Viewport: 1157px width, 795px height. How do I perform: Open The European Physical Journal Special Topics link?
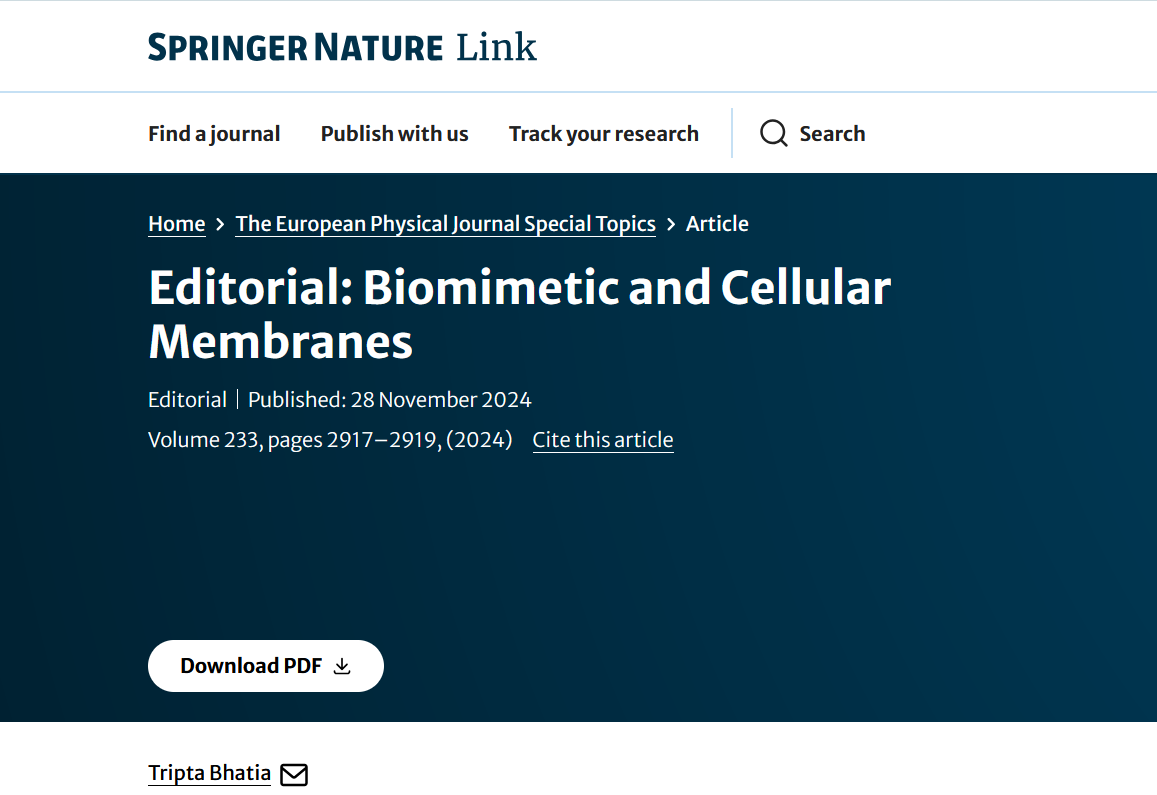click(x=446, y=224)
